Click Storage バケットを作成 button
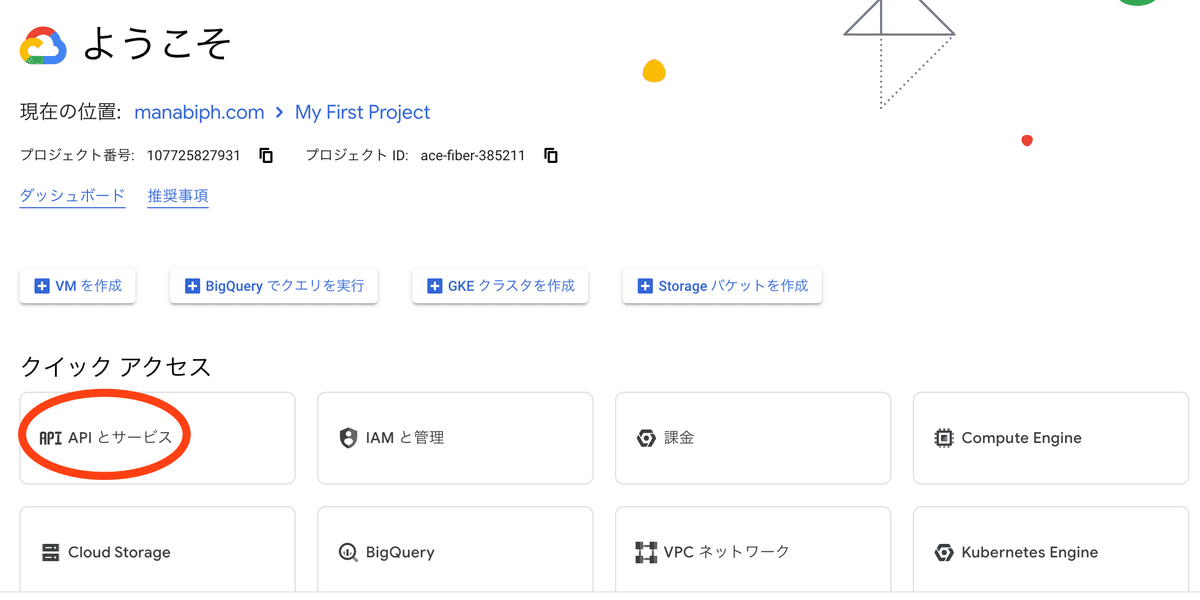This screenshot has height=600, width=1200. (722, 286)
